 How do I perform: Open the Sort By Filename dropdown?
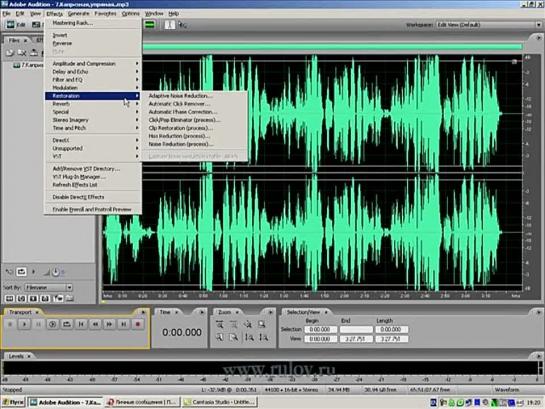click(x=49, y=287)
